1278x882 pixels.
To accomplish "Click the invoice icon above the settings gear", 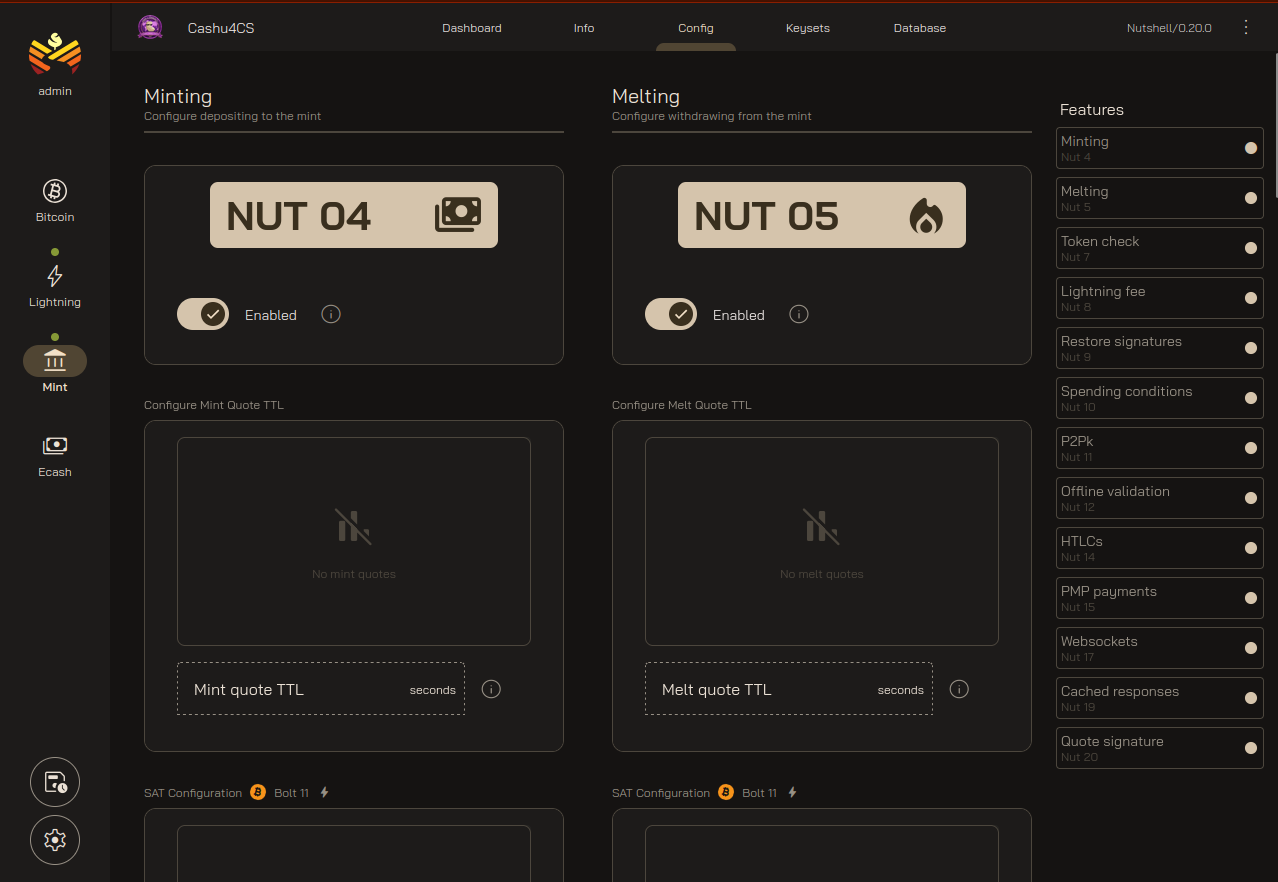I will pyautogui.click(x=54, y=782).
